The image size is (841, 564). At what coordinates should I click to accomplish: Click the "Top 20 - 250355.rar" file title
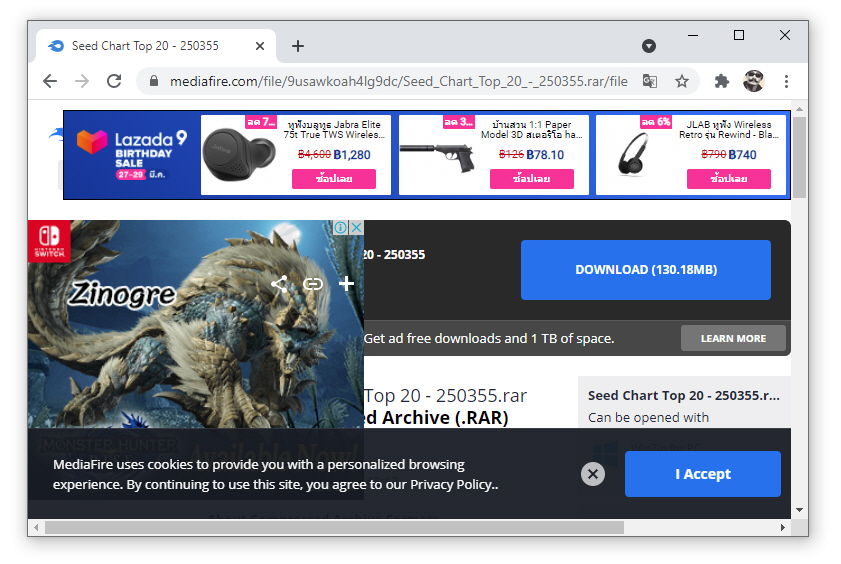click(446, 396)
